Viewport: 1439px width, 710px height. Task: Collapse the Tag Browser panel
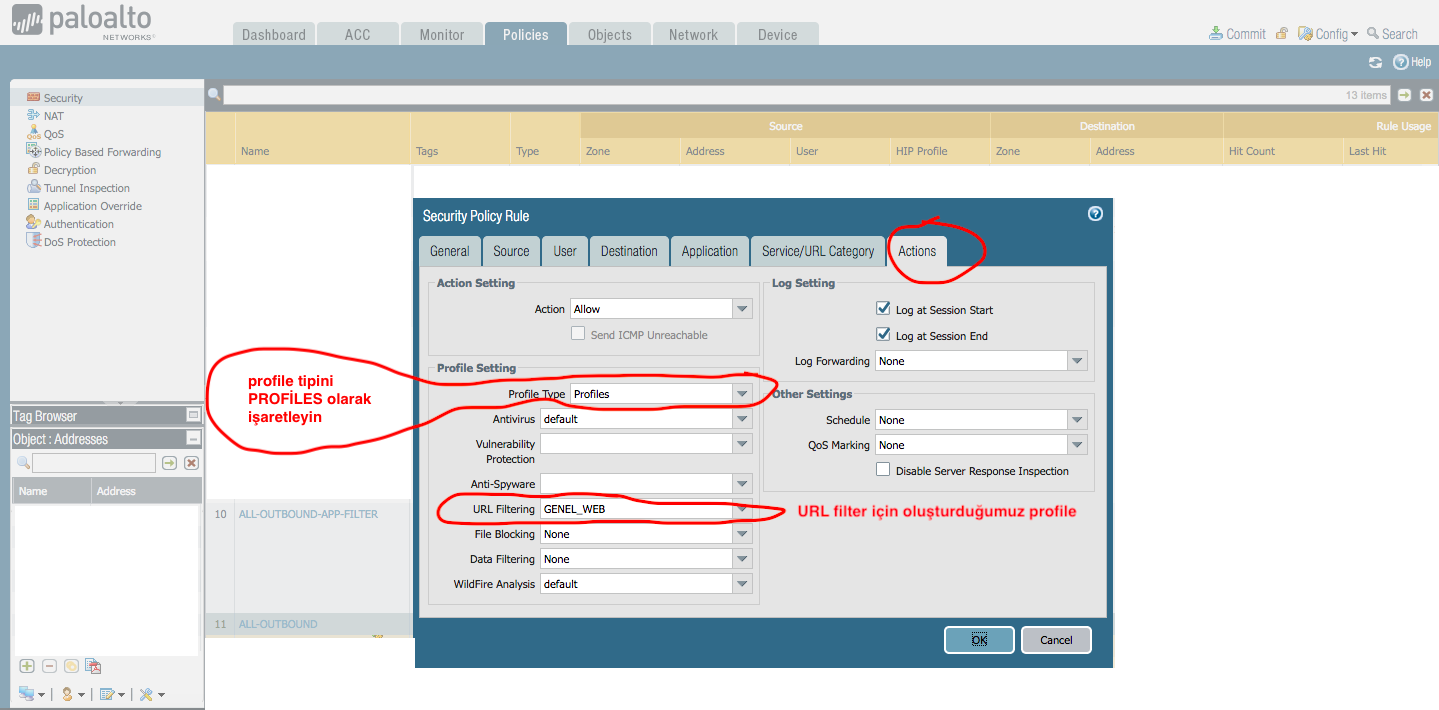pos(193,415)
